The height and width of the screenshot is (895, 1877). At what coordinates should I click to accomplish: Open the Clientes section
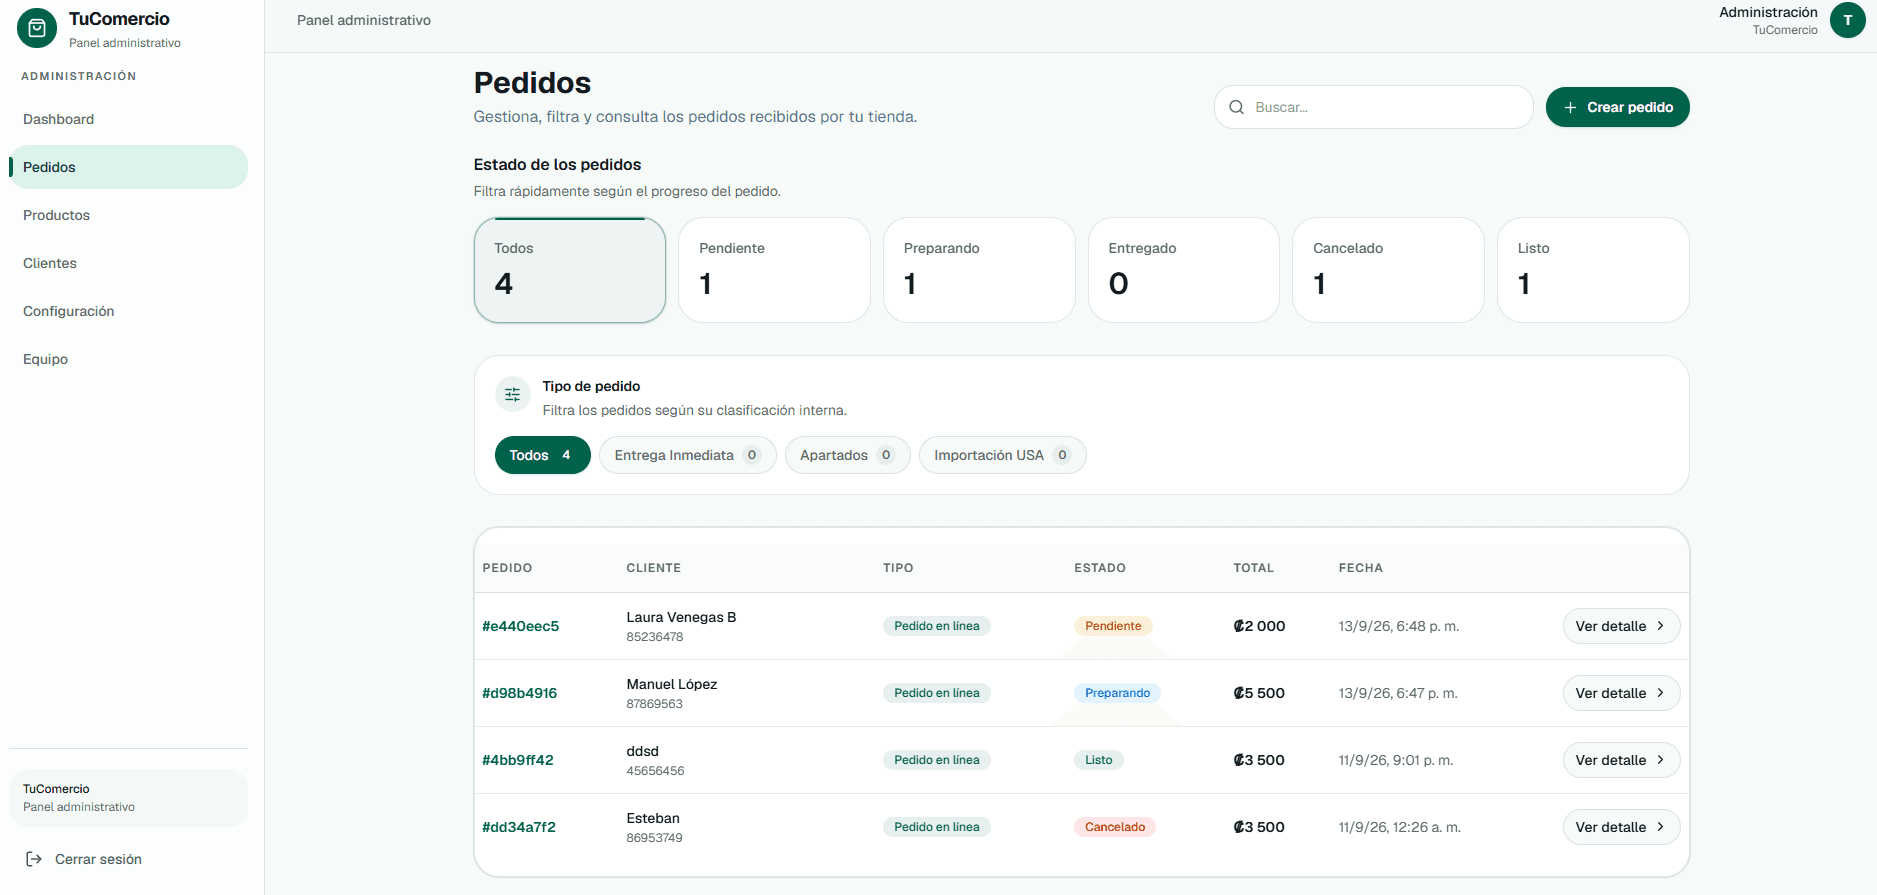tap(128, 263)
